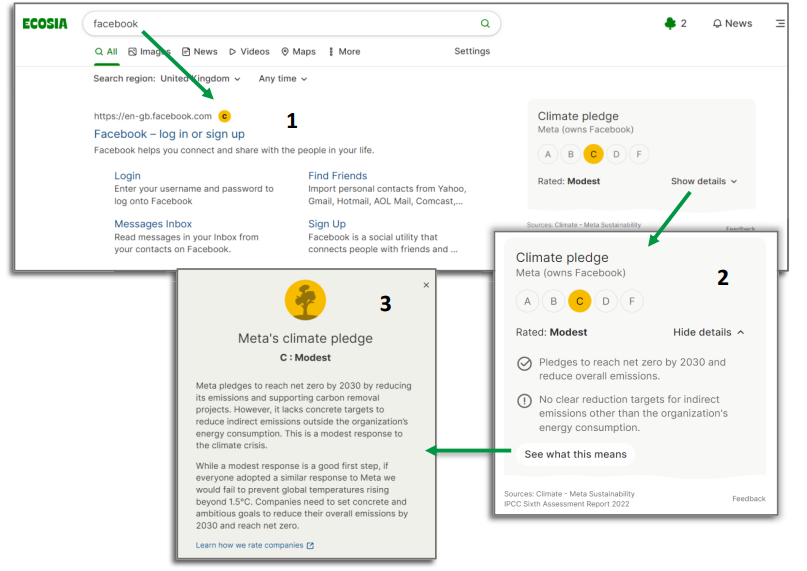Select rating A in expanded climate pledge panel
This screenshot has width=807, height=571.
click(x=528, y=301)
